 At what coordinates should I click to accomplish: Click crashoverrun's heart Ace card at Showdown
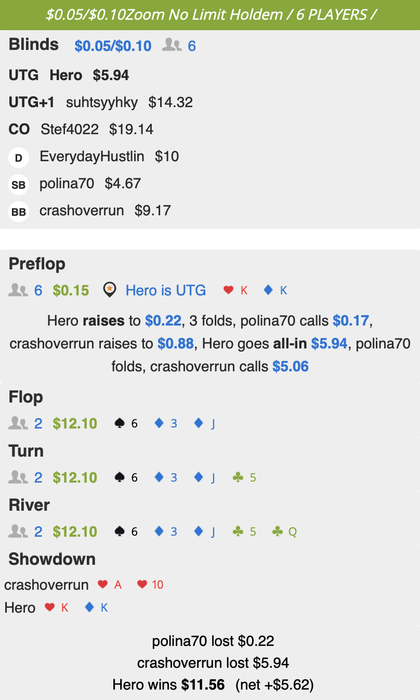tap(110, 584)
